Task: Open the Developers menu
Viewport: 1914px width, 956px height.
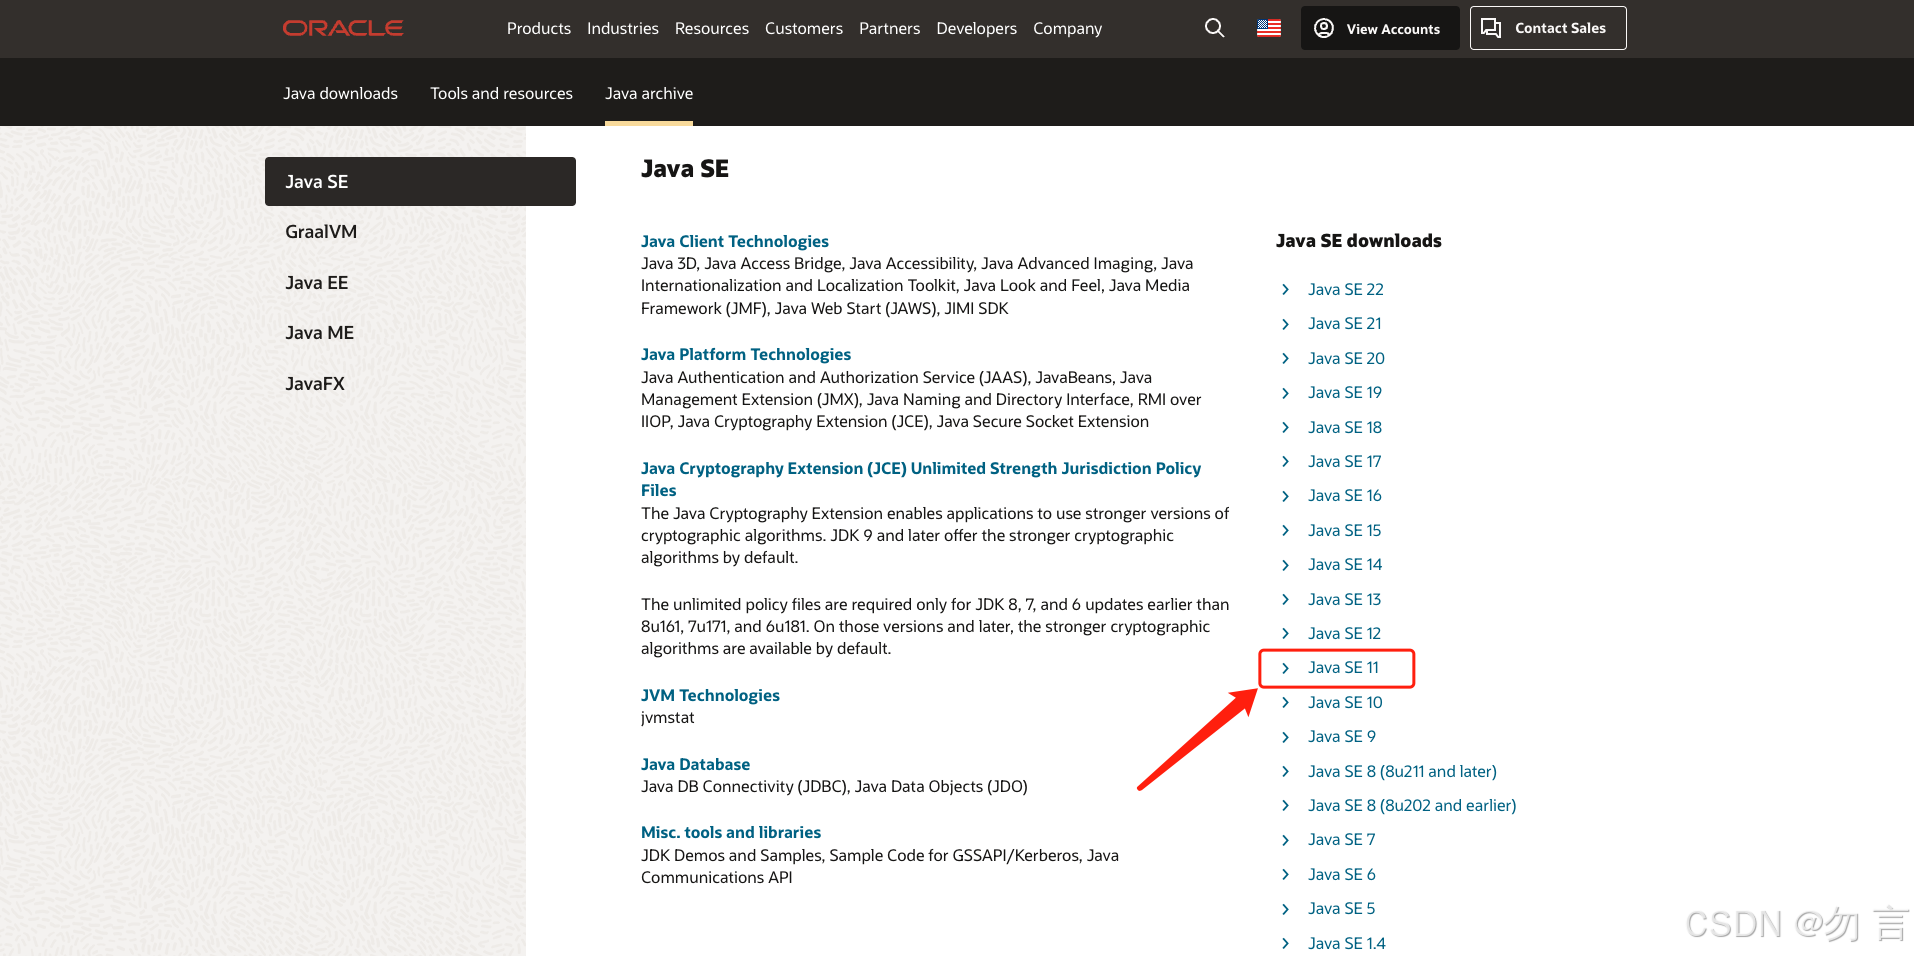Action: tap(976, 28)
